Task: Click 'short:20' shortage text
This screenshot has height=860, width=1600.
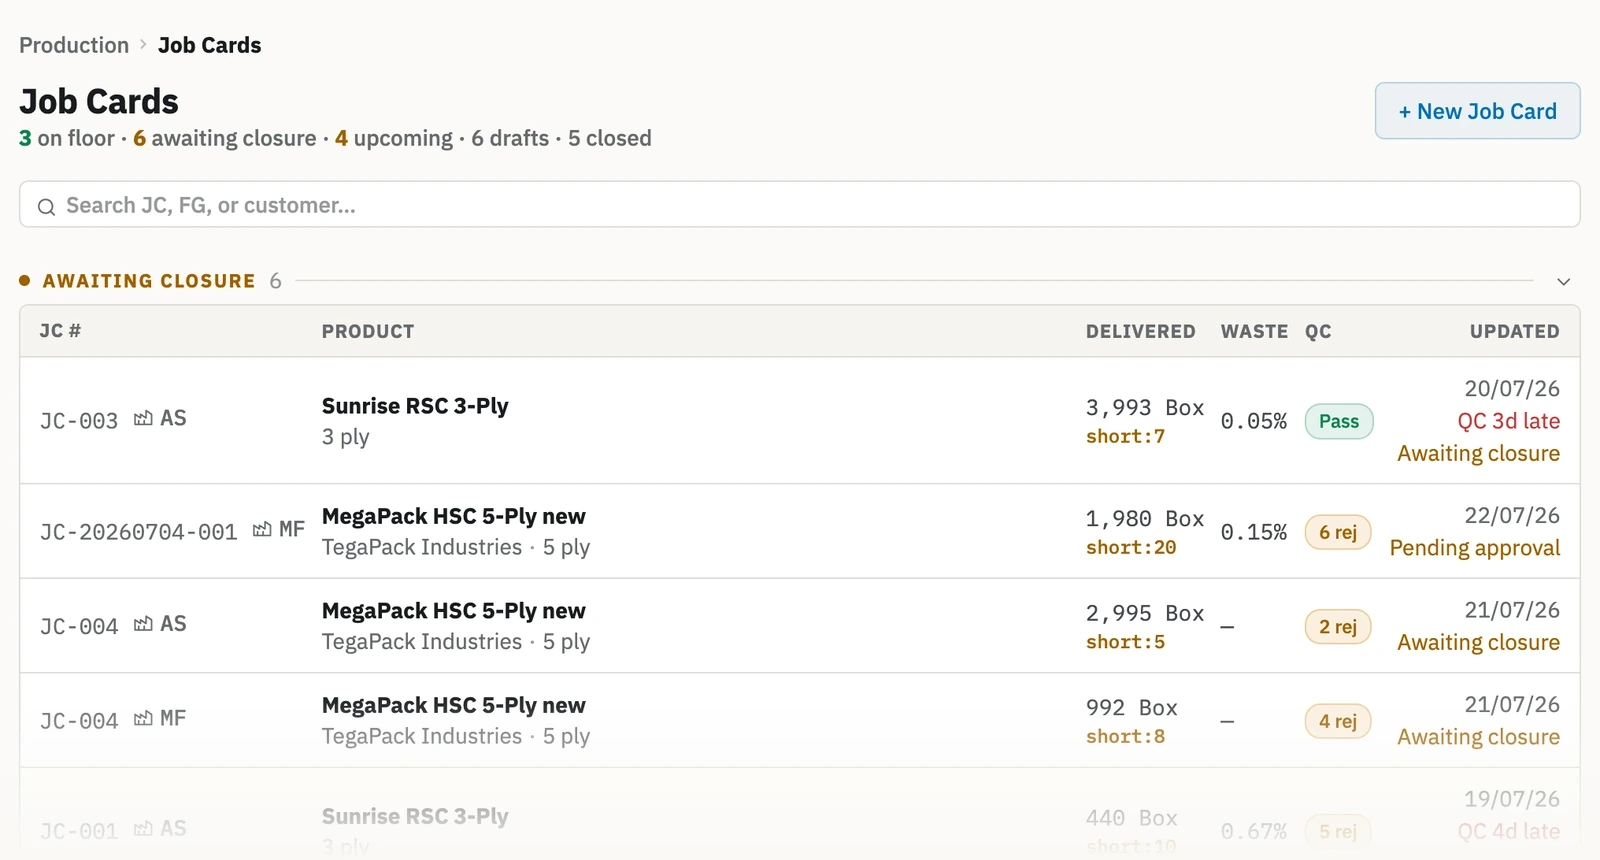Action: click(x=1131, y=547)
